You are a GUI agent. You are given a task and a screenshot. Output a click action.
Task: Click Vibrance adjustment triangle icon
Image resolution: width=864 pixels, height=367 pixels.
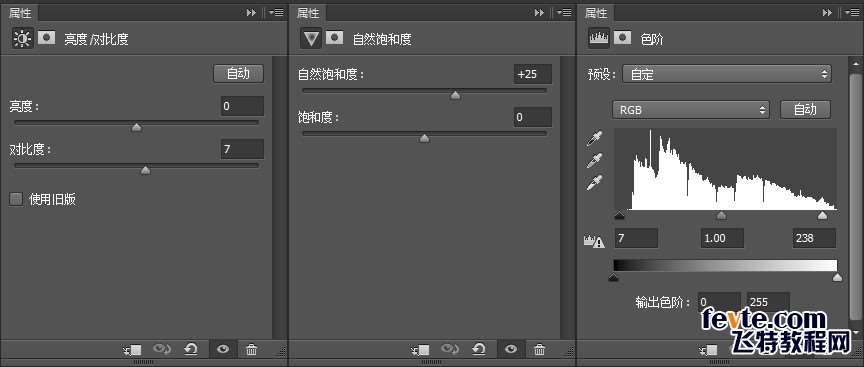(x=311, y=38)
